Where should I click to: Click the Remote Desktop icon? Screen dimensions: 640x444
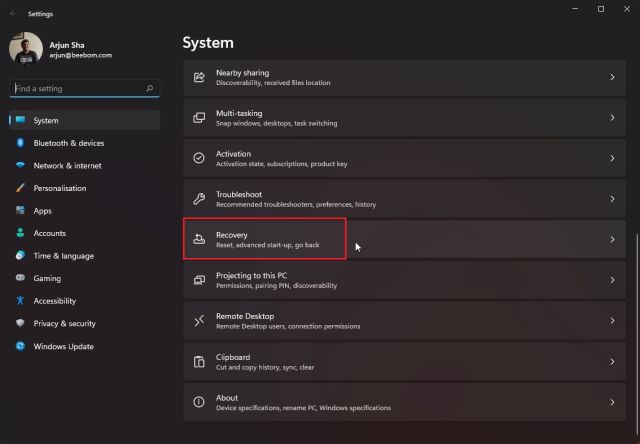pos(199,321)
